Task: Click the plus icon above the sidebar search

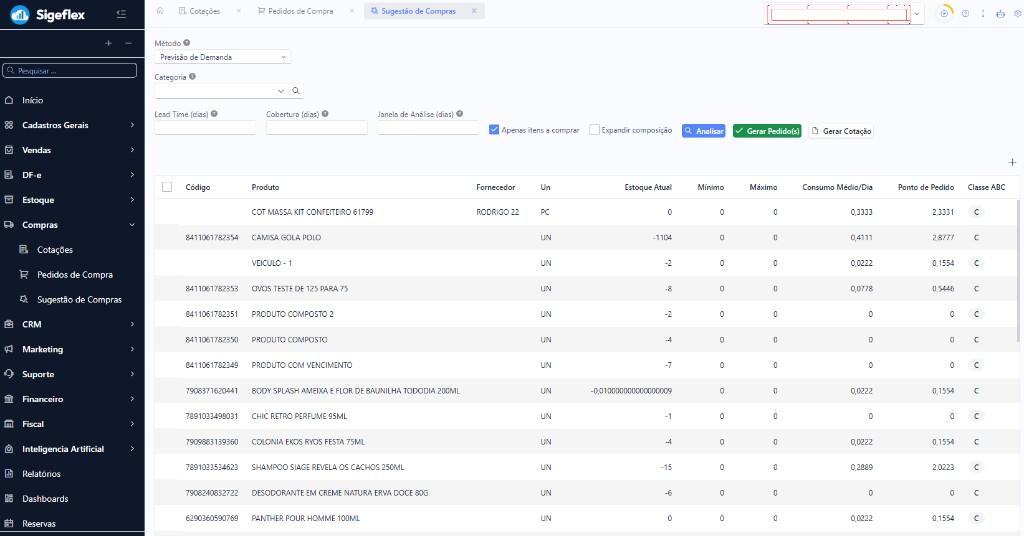Action: [108, 43]
